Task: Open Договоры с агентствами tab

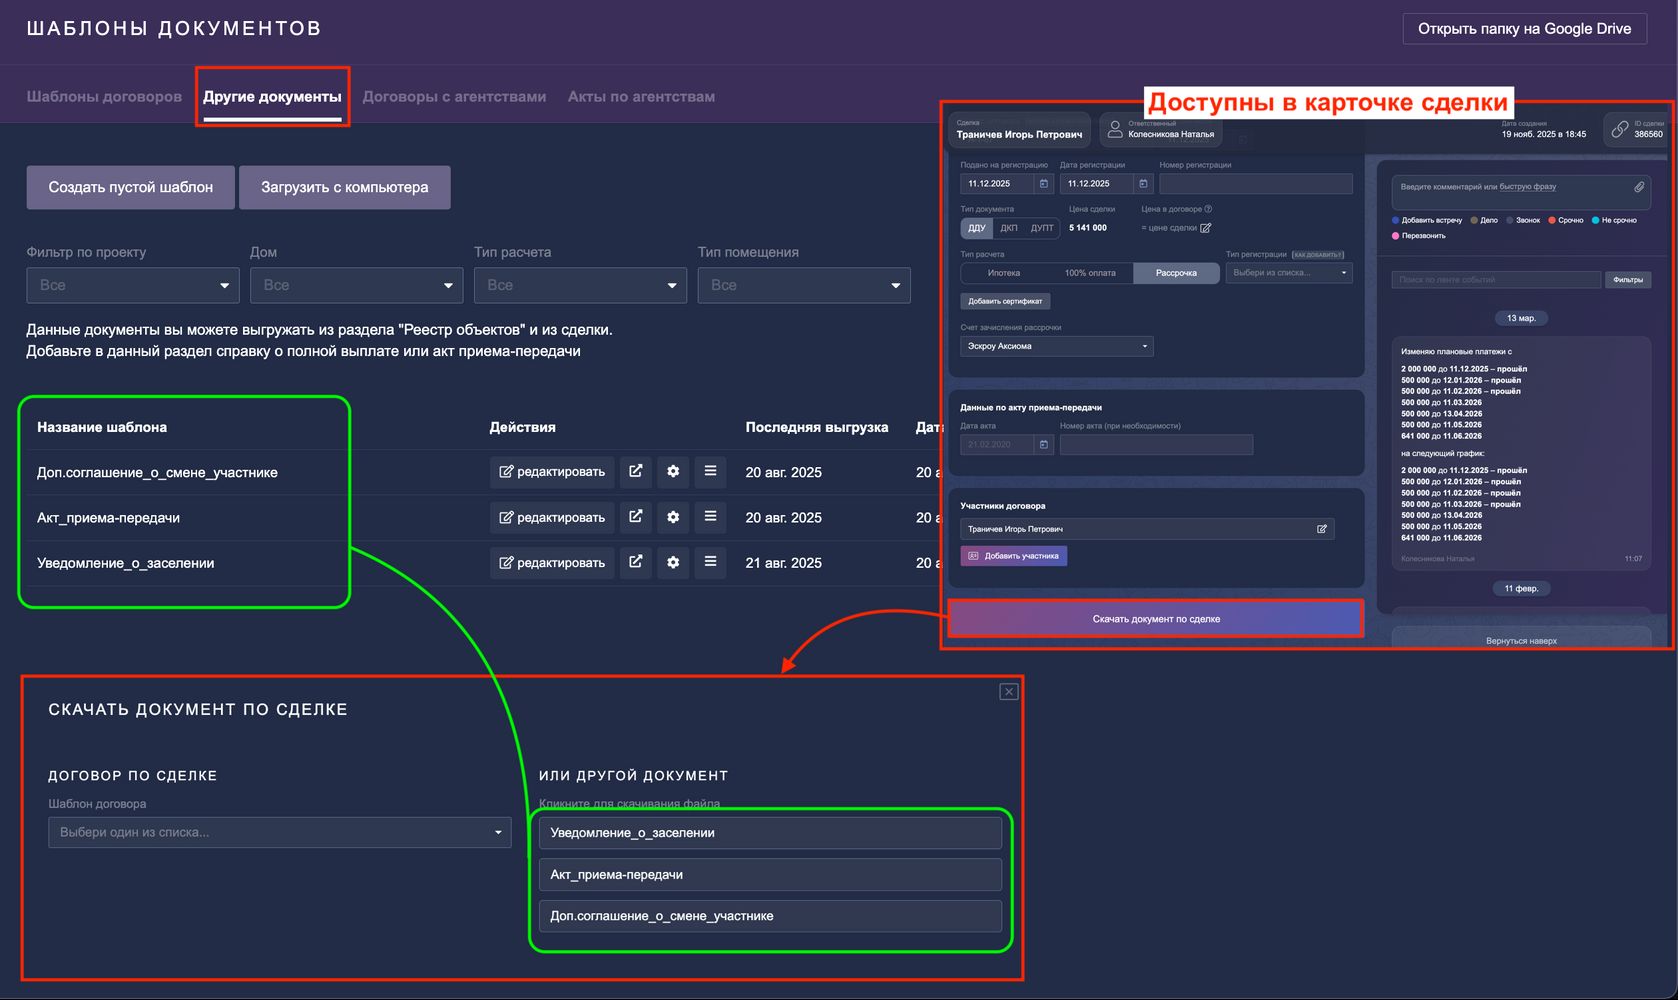Action: click(x=454, y=97)
